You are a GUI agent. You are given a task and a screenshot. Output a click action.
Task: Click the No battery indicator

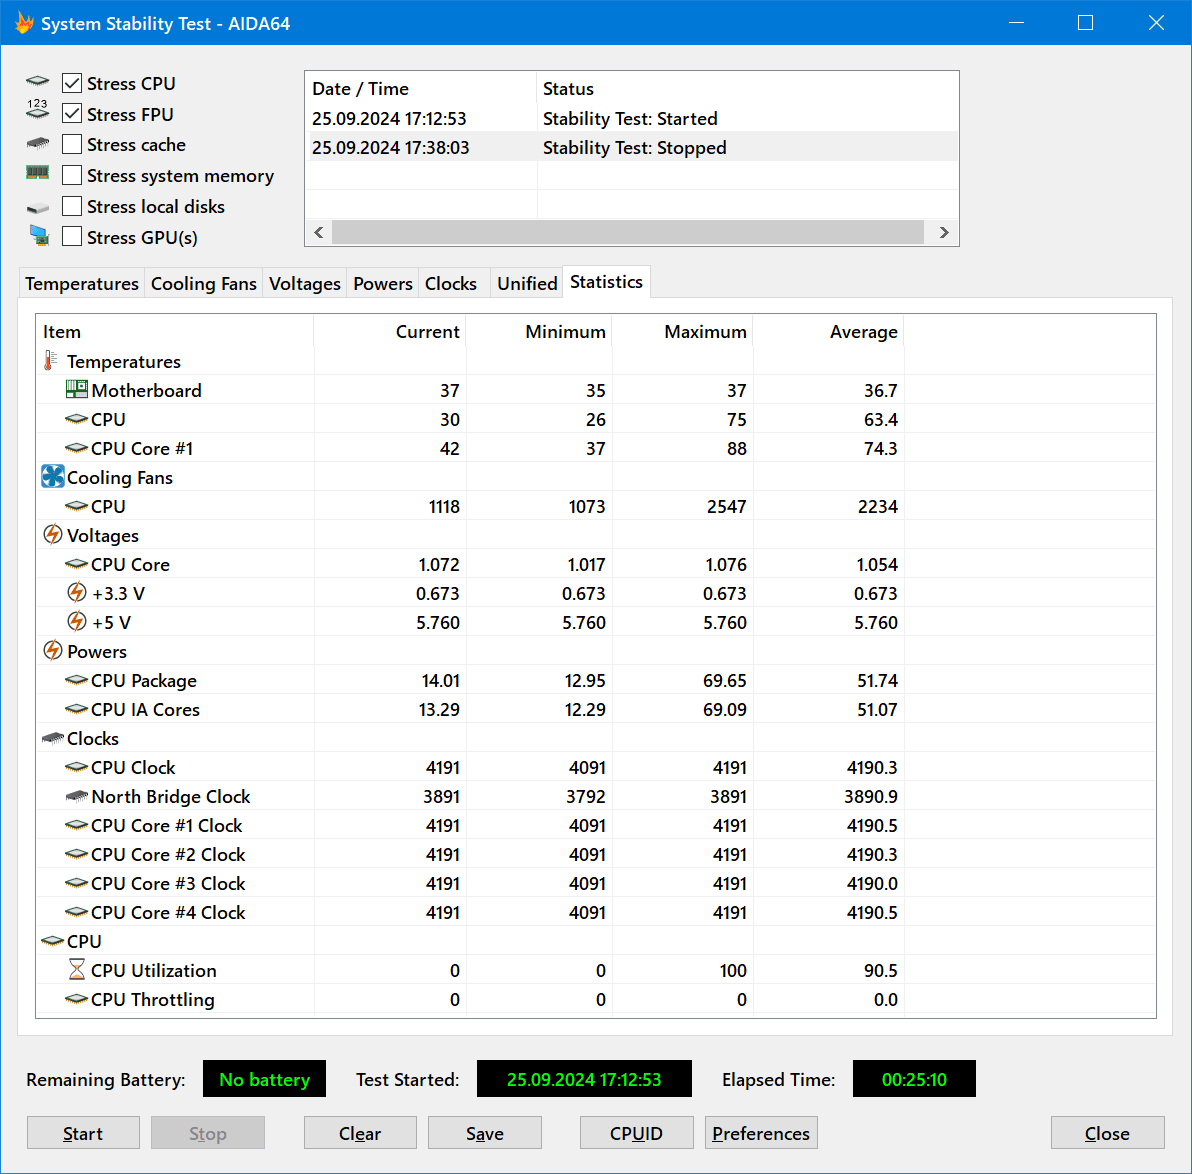pos(264,1079)
